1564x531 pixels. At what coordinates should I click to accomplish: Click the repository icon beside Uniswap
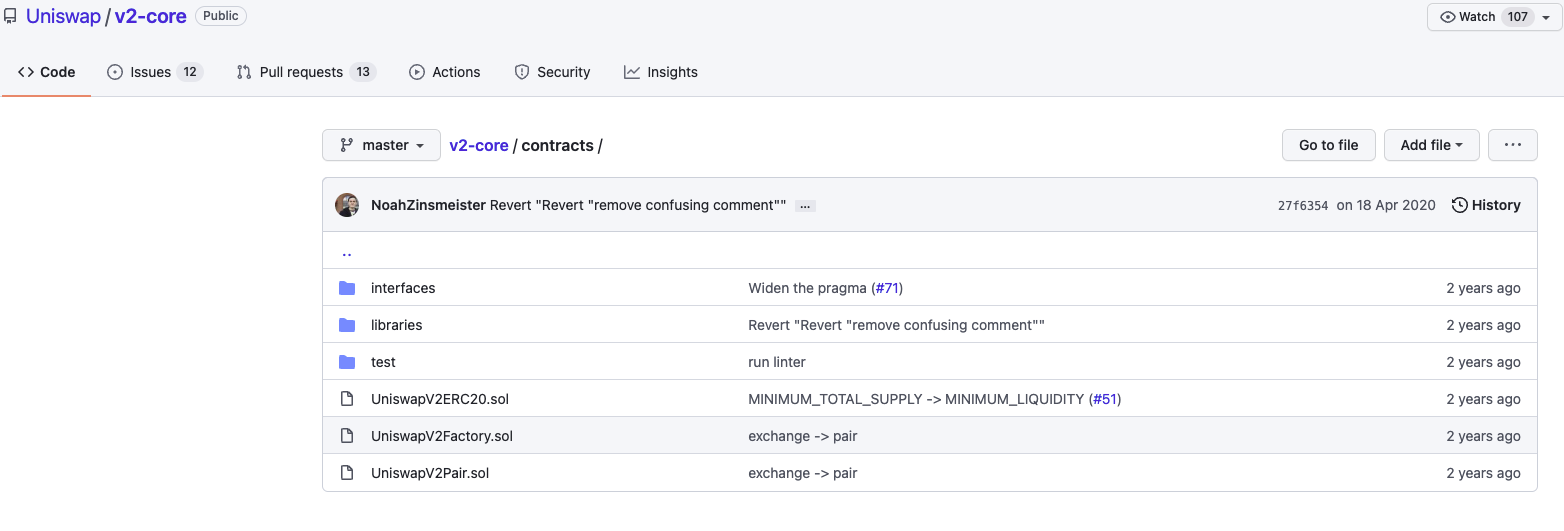[x=9, y=17]
